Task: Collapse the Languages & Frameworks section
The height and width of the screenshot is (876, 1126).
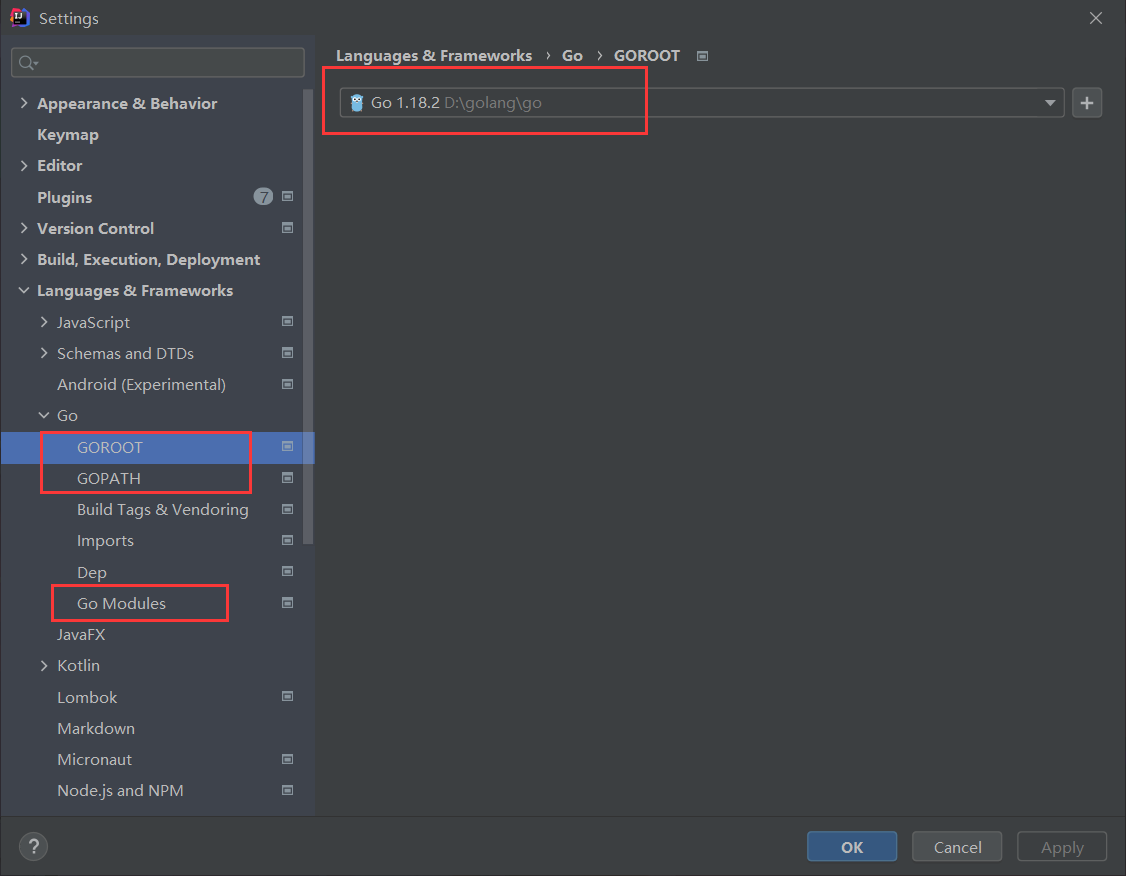Action: click(24, 291)
